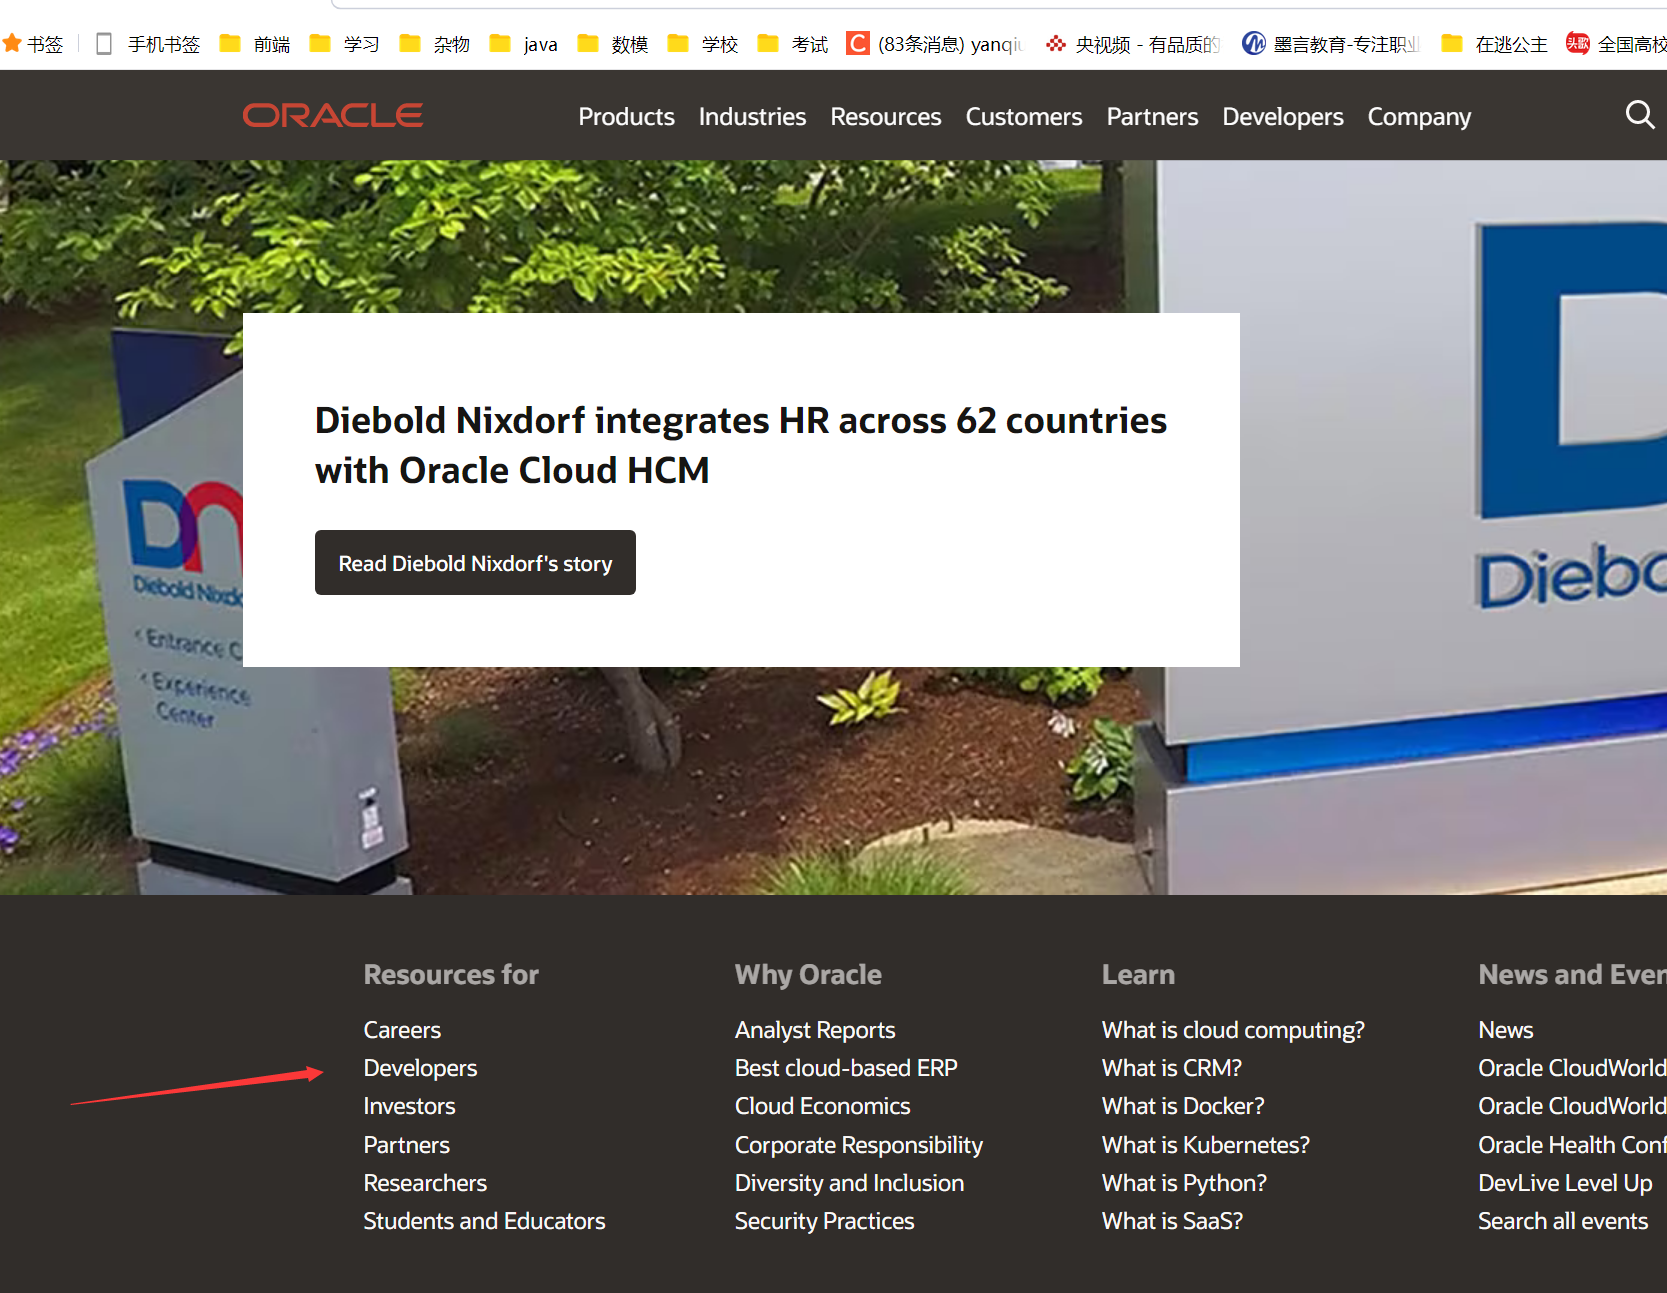
Task: Open Students and Educators link
Action: click(484, 1221)
